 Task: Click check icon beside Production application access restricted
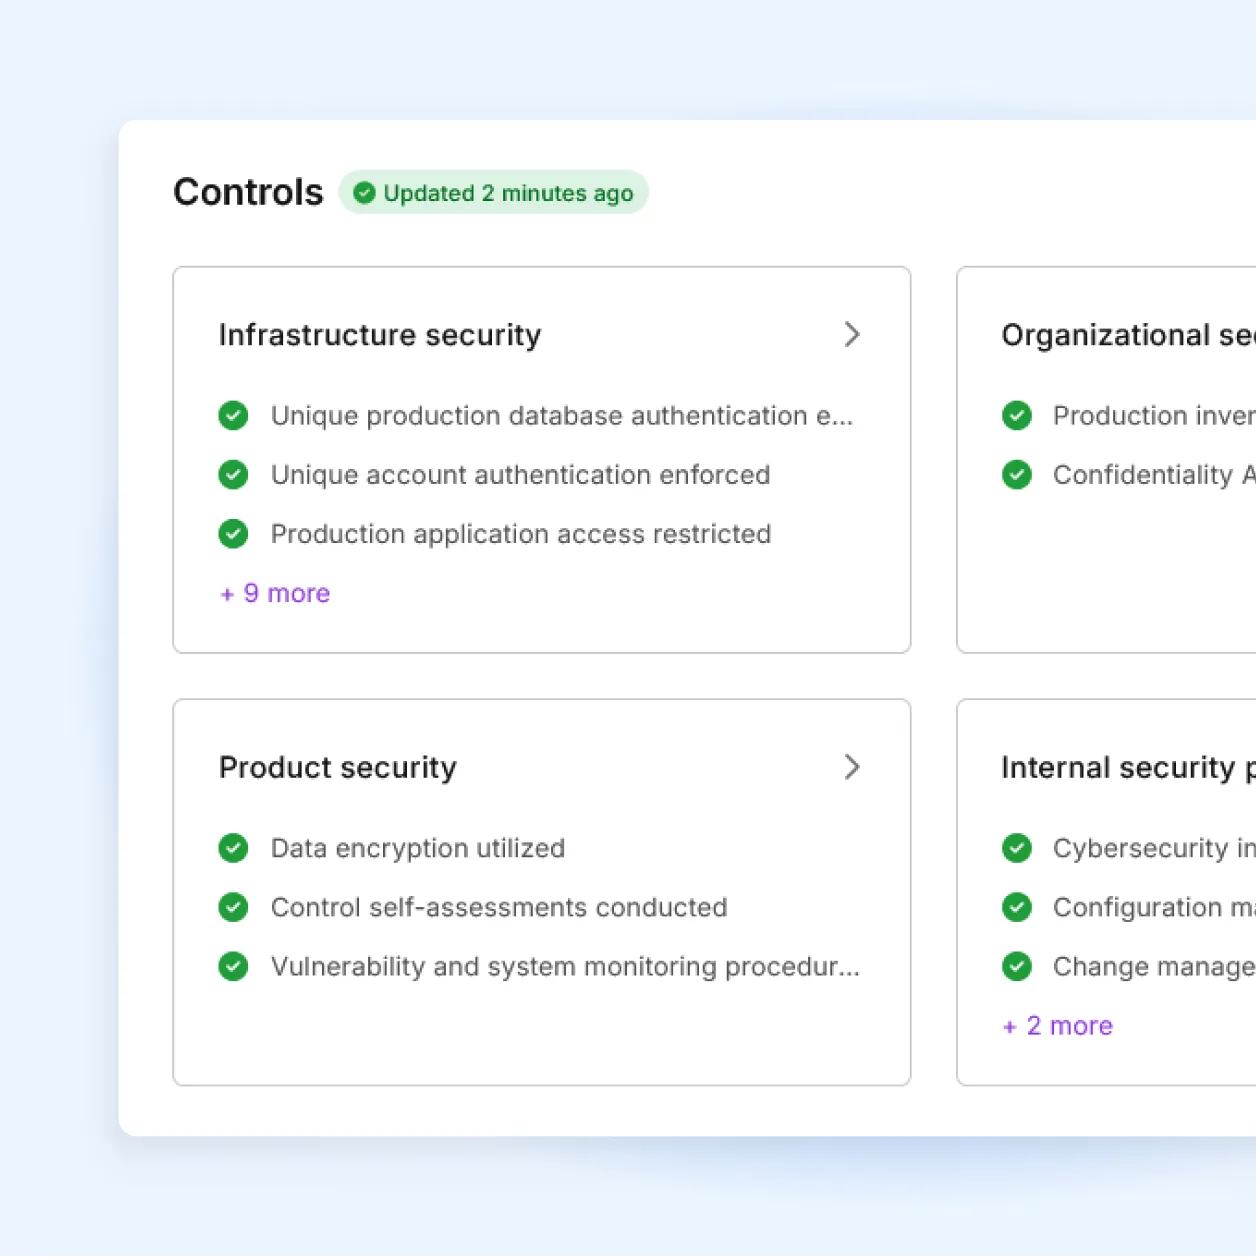[x=233, y=534]
